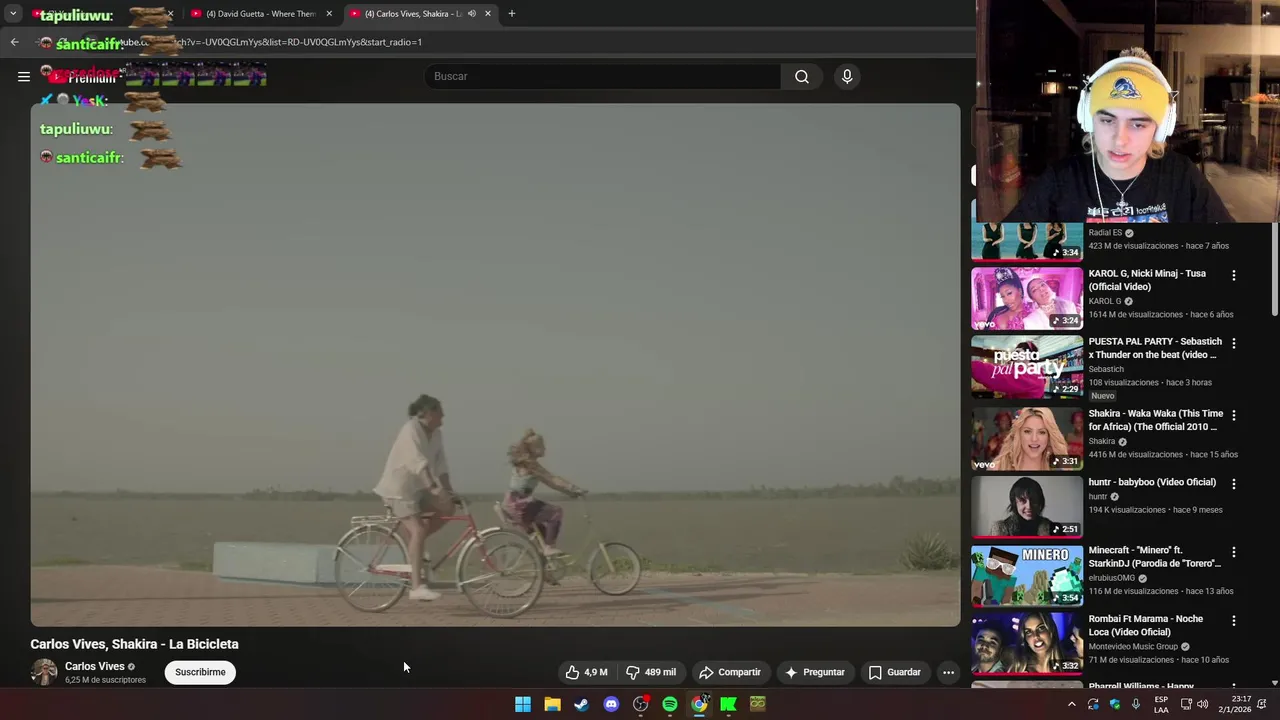
Task: Click 'Carlos Vives, Shakira - La Bicicleta' title
Action: point(134,644)
